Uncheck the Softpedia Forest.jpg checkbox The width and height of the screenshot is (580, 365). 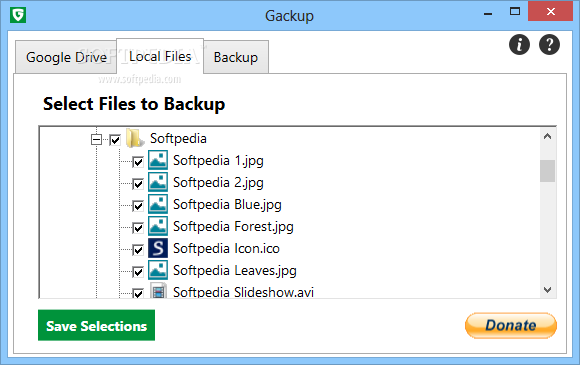coord(138,228)
